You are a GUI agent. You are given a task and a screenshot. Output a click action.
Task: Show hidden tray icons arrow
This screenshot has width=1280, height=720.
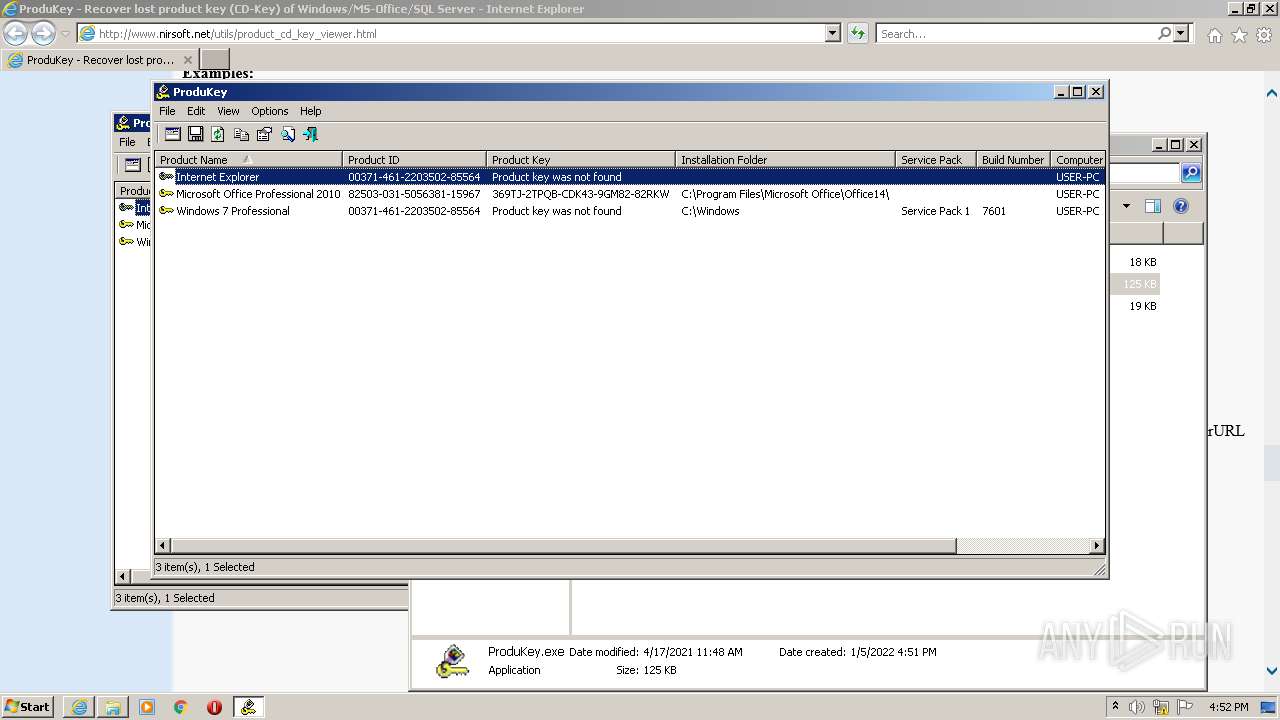pos(1115,706)
